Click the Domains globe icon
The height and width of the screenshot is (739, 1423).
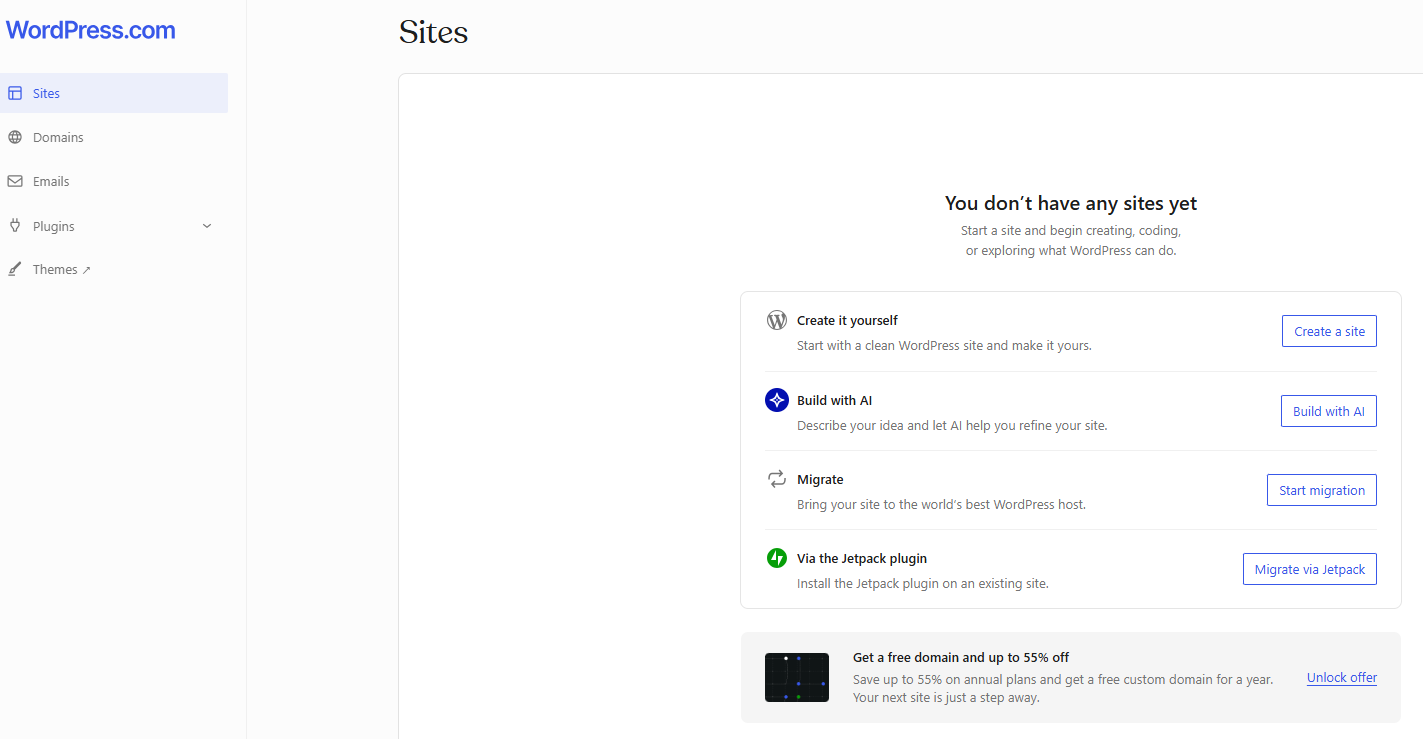[15, 137]
